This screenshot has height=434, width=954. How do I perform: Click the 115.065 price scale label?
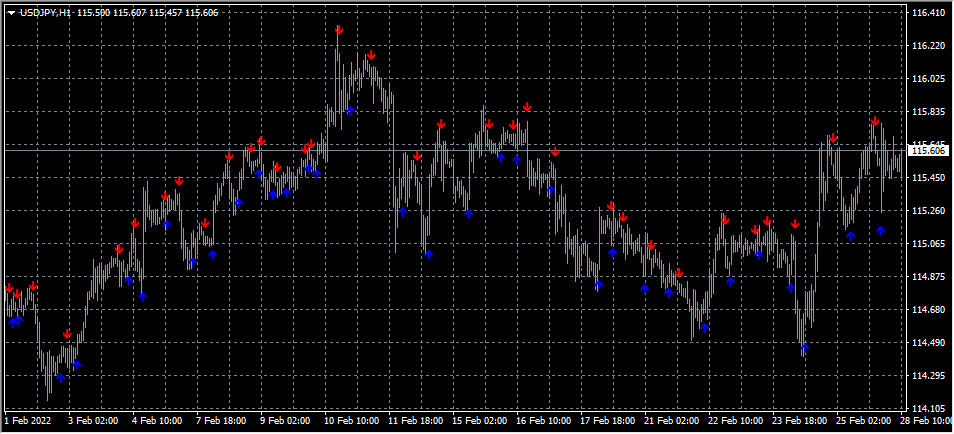pos(928,243)
